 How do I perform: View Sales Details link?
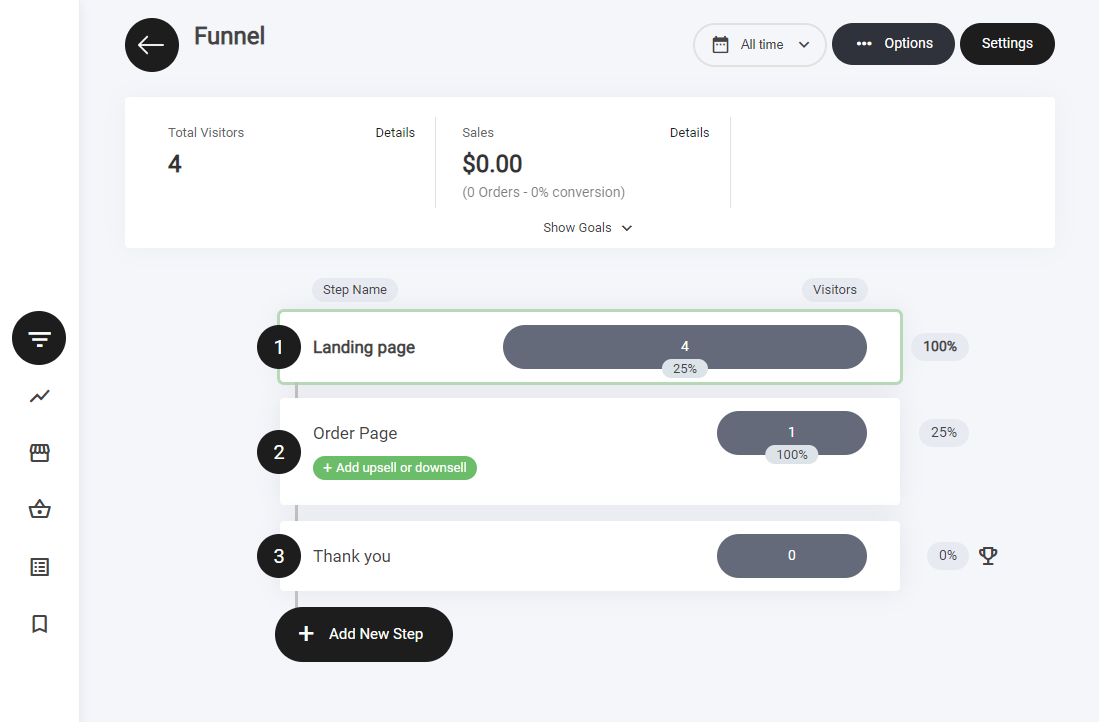tap(689, 132)
